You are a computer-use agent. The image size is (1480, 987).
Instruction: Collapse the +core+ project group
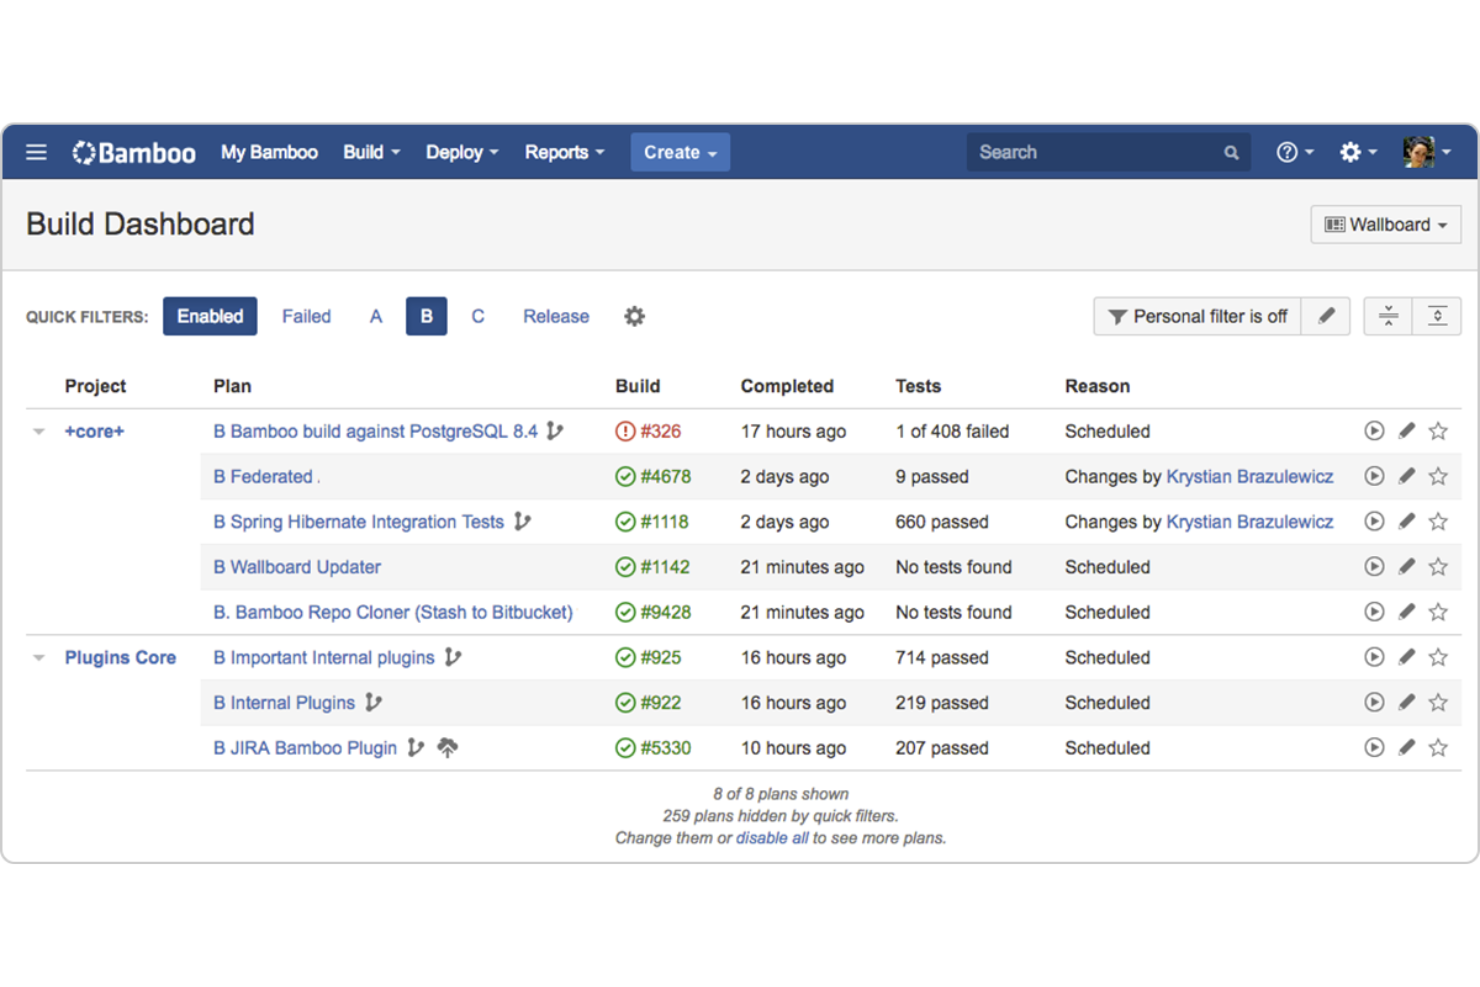39,432
